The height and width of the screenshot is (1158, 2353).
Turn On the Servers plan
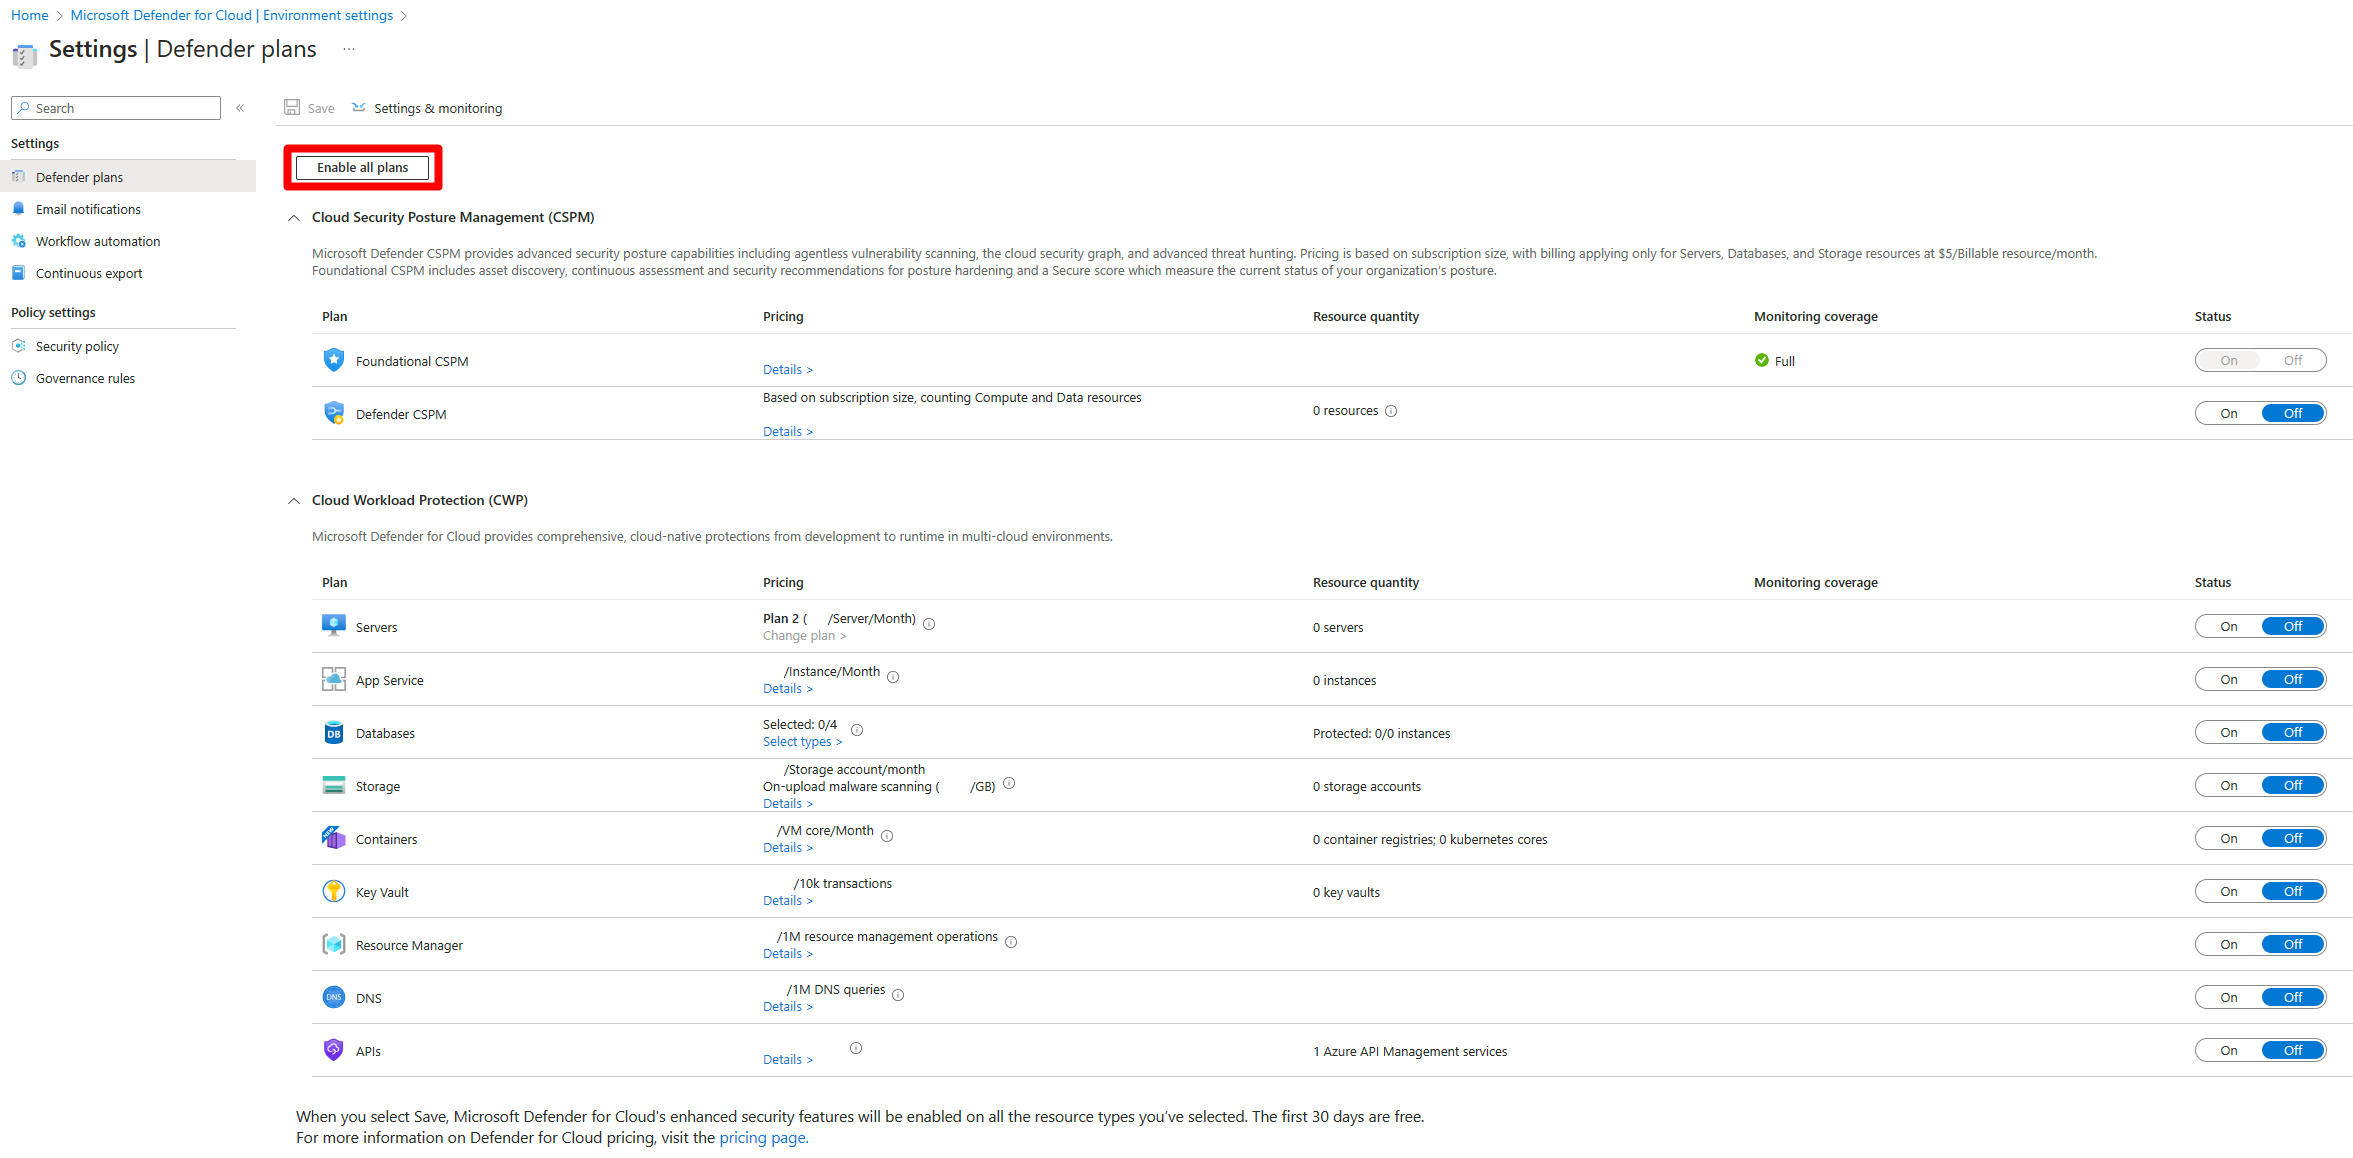(2229, 626)
